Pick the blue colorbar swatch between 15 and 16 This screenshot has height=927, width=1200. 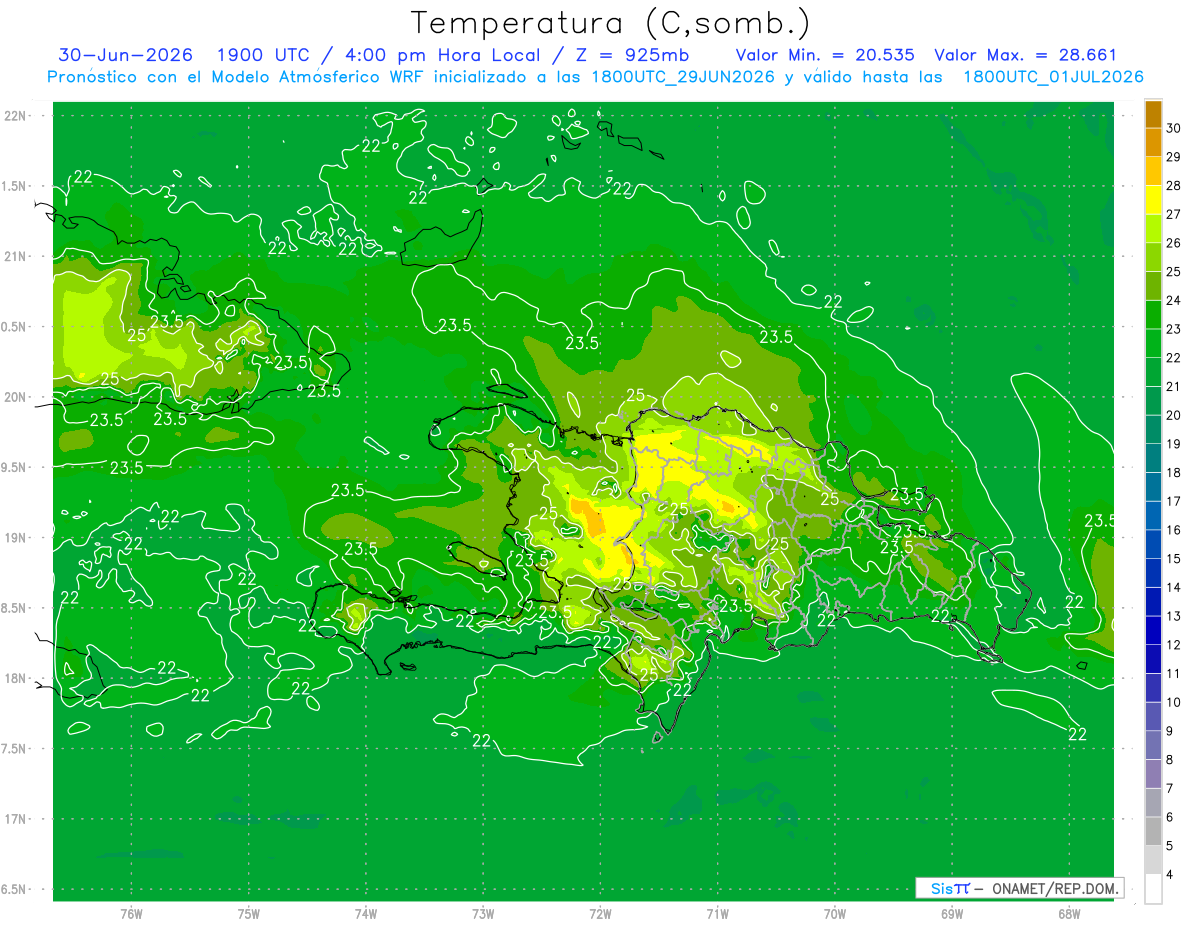click(1153, 545)
